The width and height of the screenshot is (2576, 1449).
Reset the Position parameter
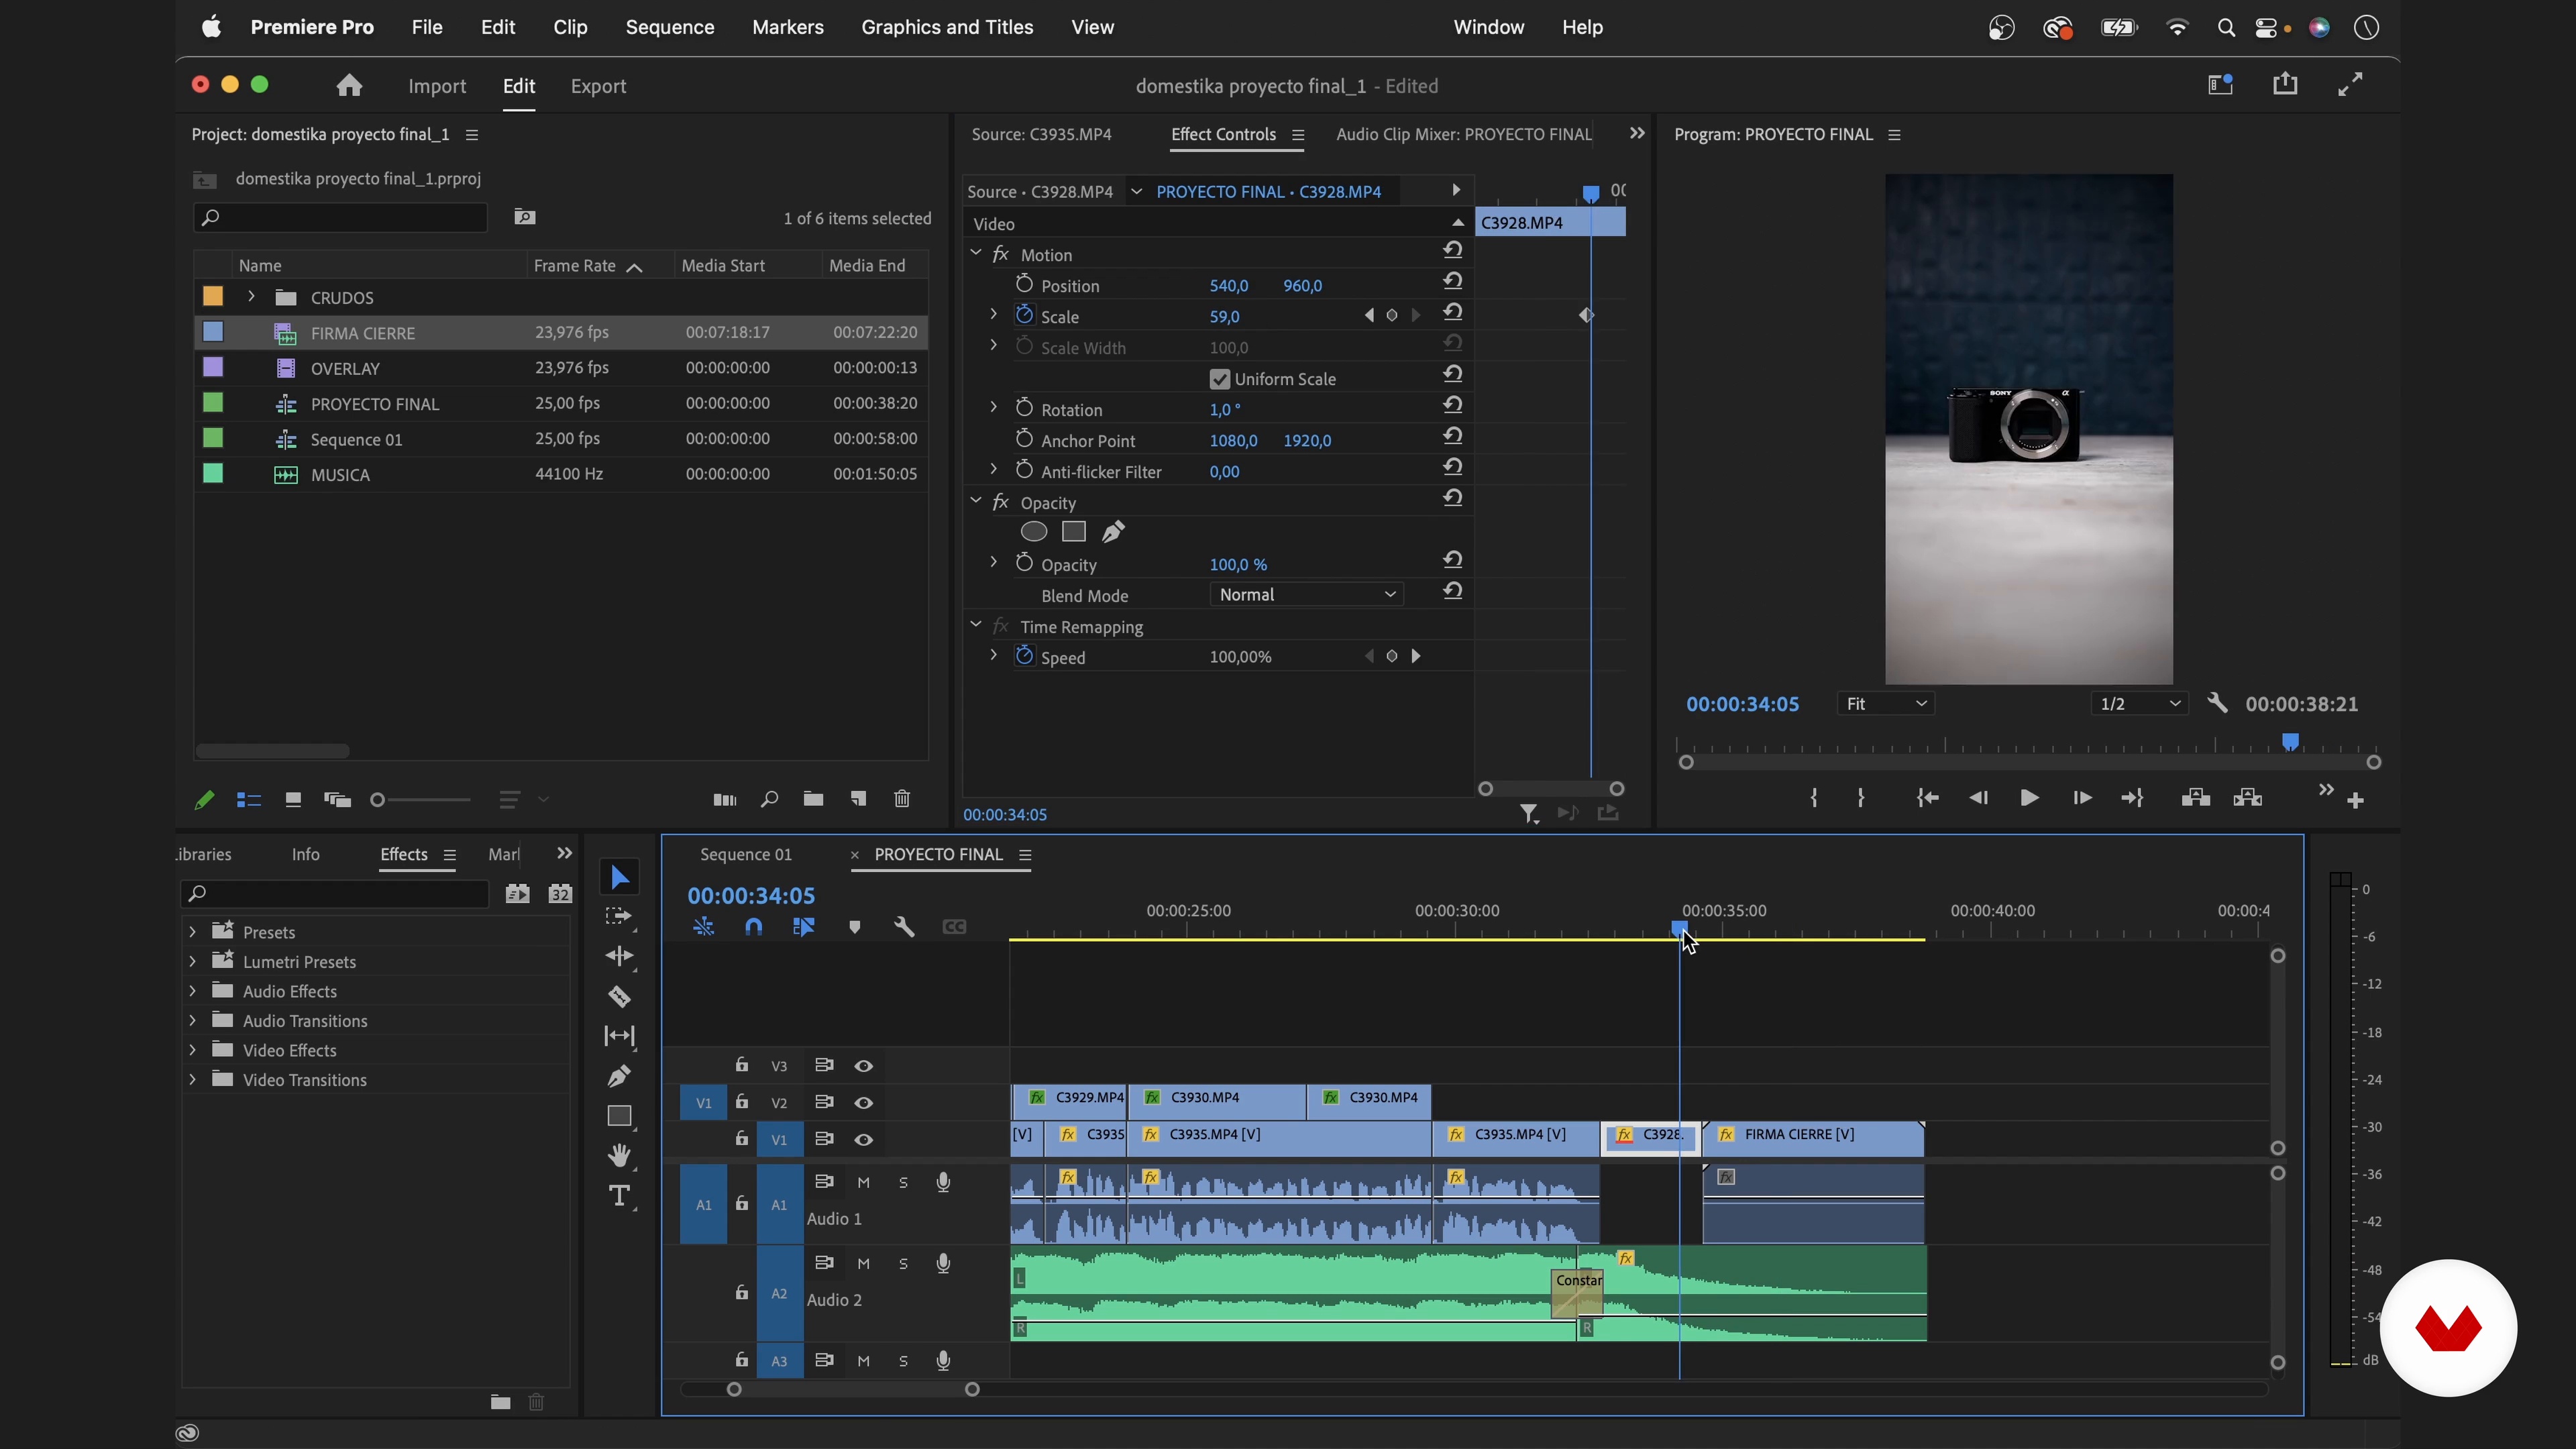point(1453,282)
